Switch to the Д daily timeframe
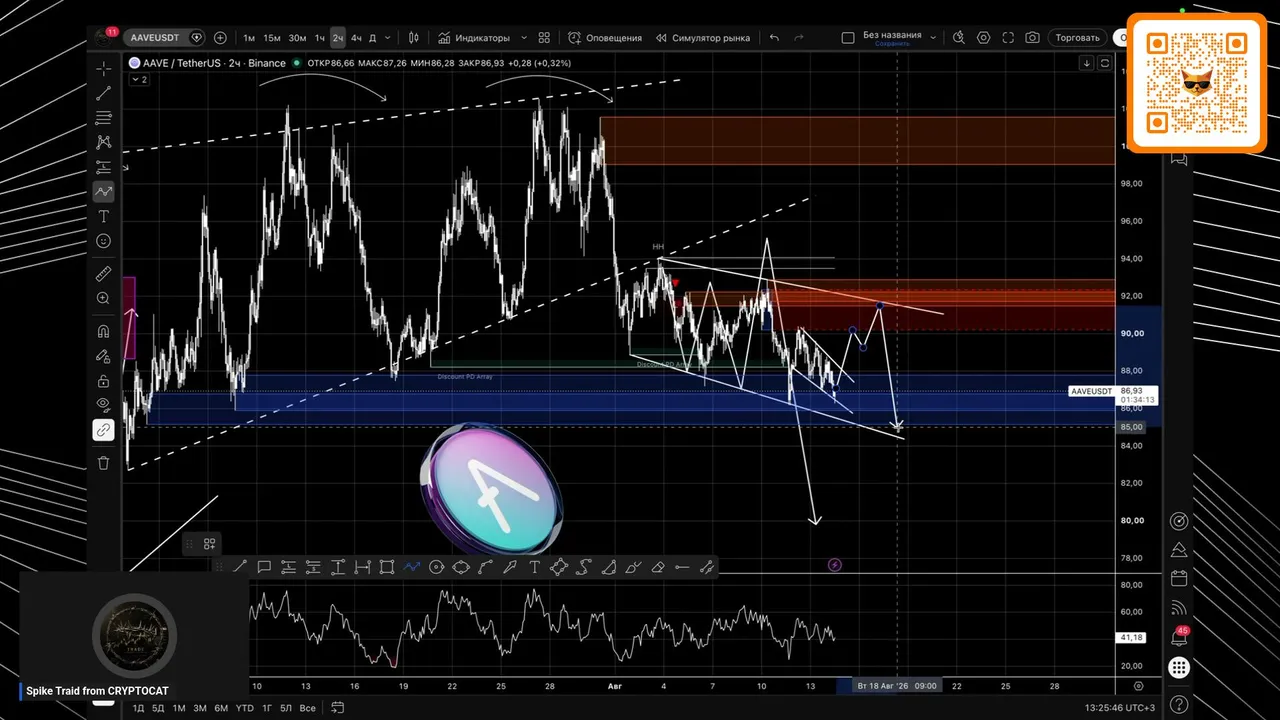 click(x=373, y=38)
